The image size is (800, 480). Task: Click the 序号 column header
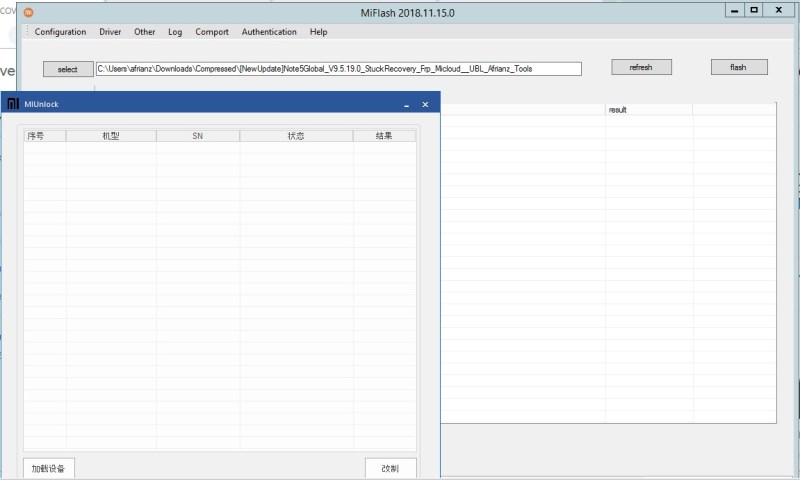coord(45,136)
